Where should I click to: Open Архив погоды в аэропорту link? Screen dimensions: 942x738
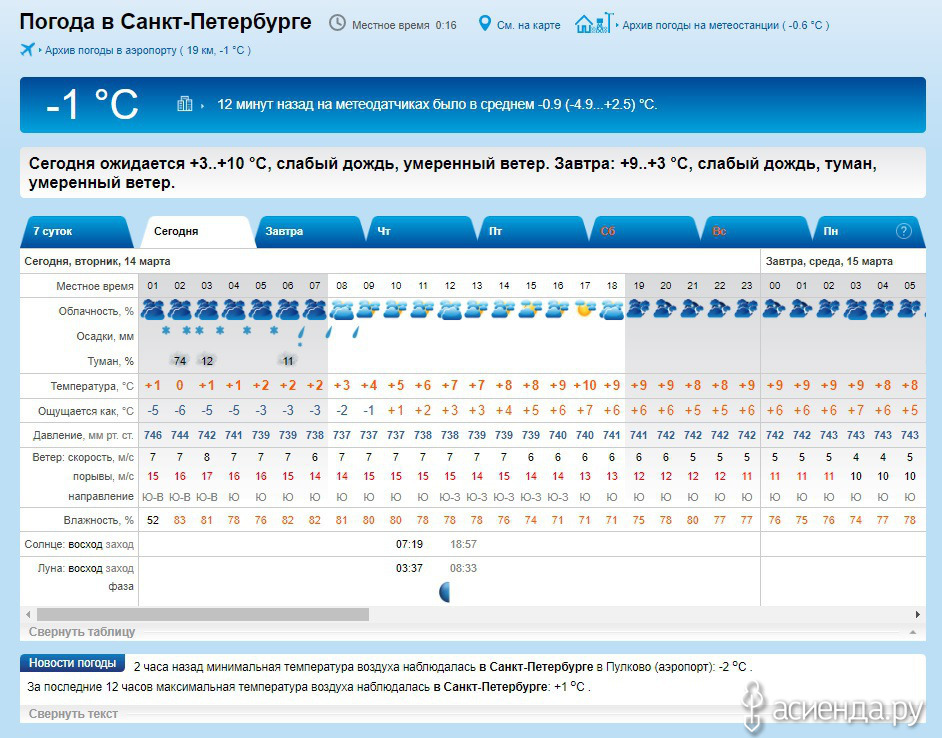tap(148, 50)
